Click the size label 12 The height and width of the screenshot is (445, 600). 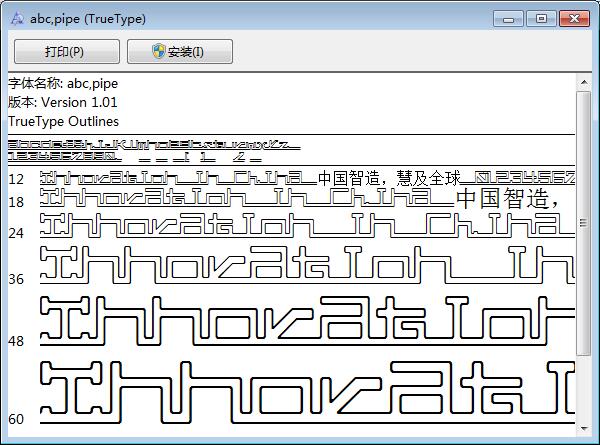(16, 179)
